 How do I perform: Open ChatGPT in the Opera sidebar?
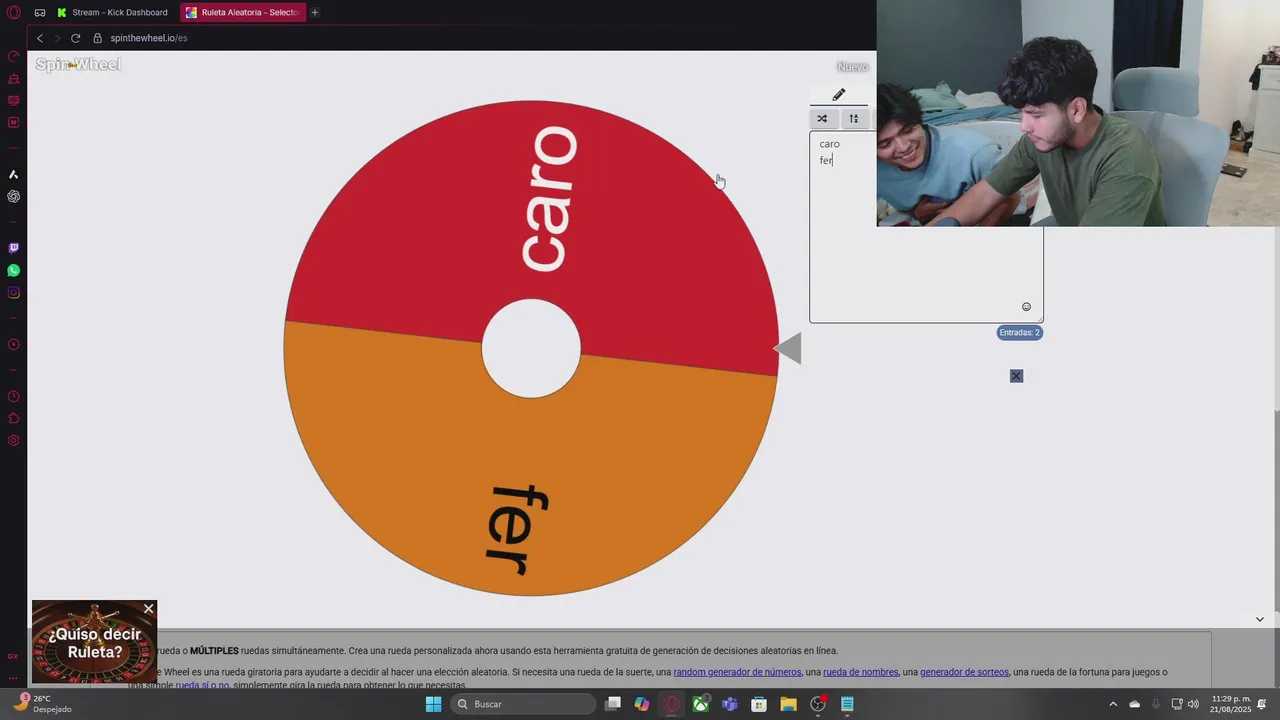pos(13,196)
